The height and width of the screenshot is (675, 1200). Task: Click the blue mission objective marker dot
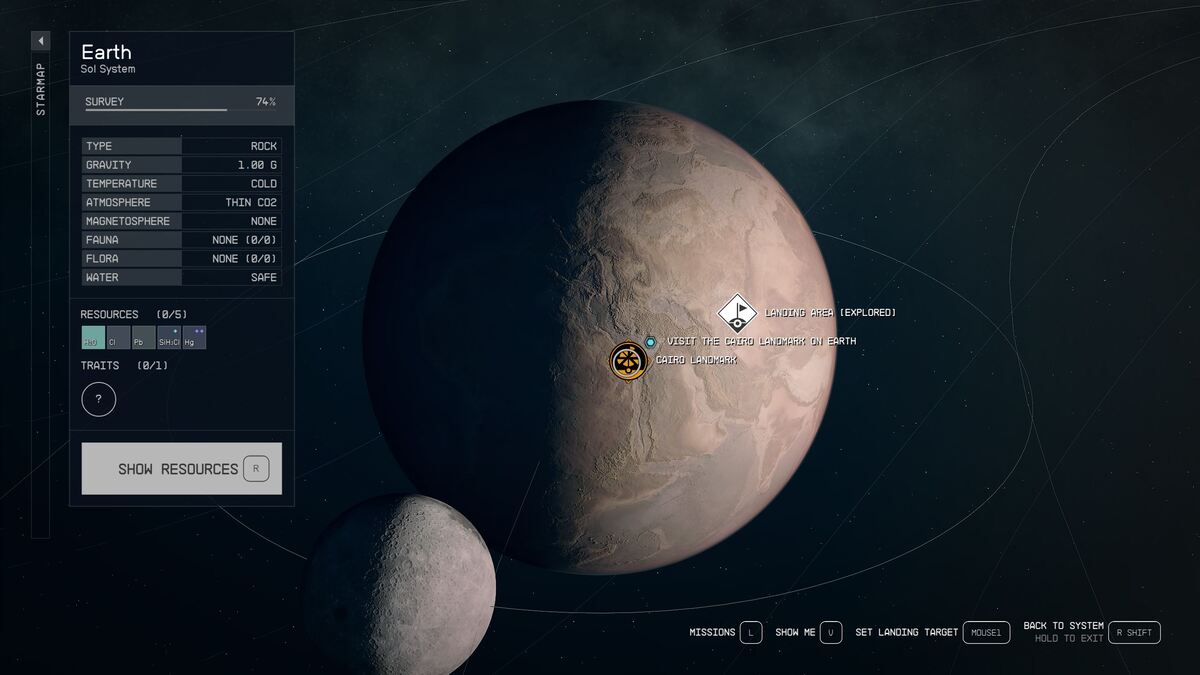click(650, 342)
